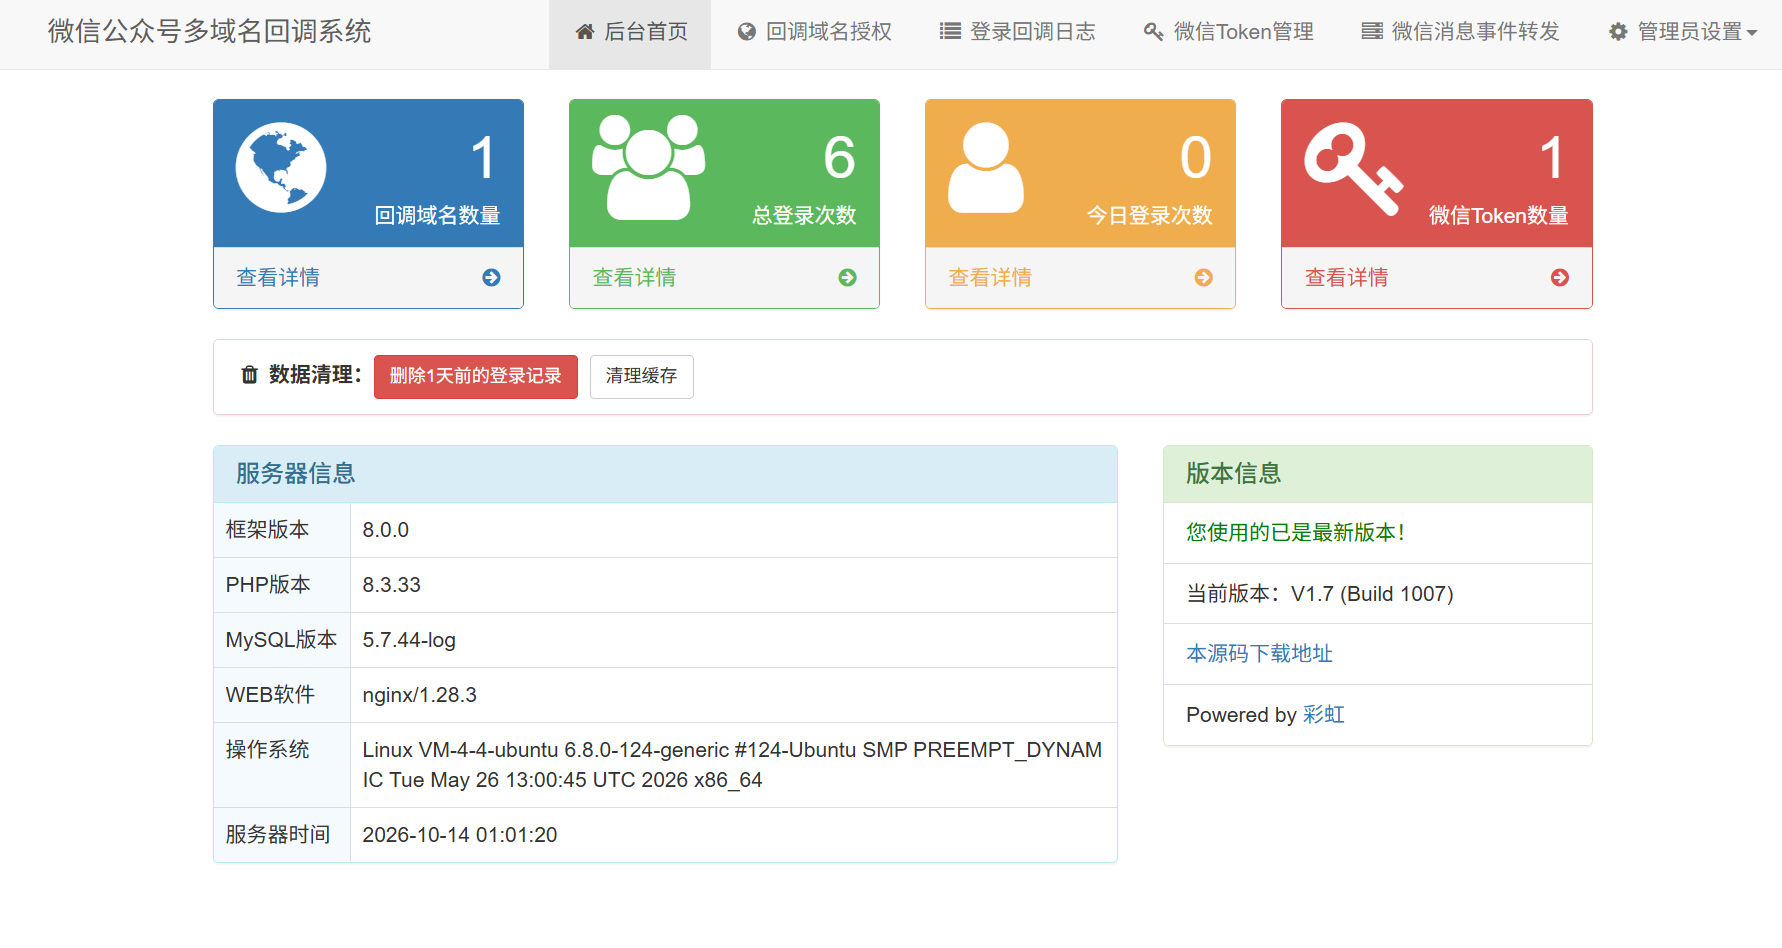
Task: Click orange arrow circle icon for today's logins
Action: tap(1203, 278)
